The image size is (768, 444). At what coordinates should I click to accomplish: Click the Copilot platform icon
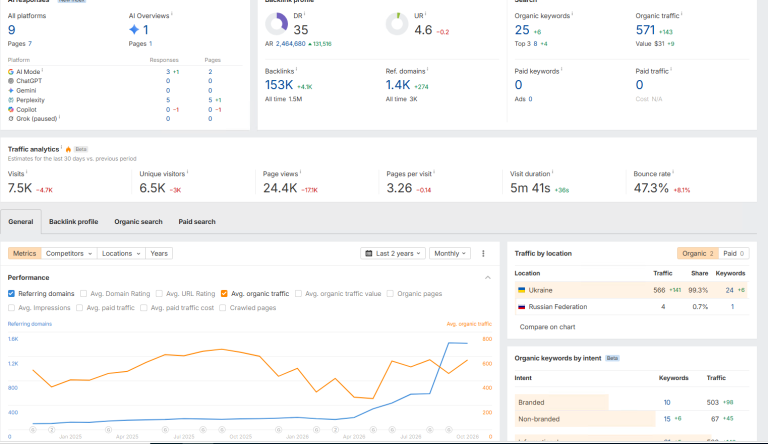(x=11, y=109)
